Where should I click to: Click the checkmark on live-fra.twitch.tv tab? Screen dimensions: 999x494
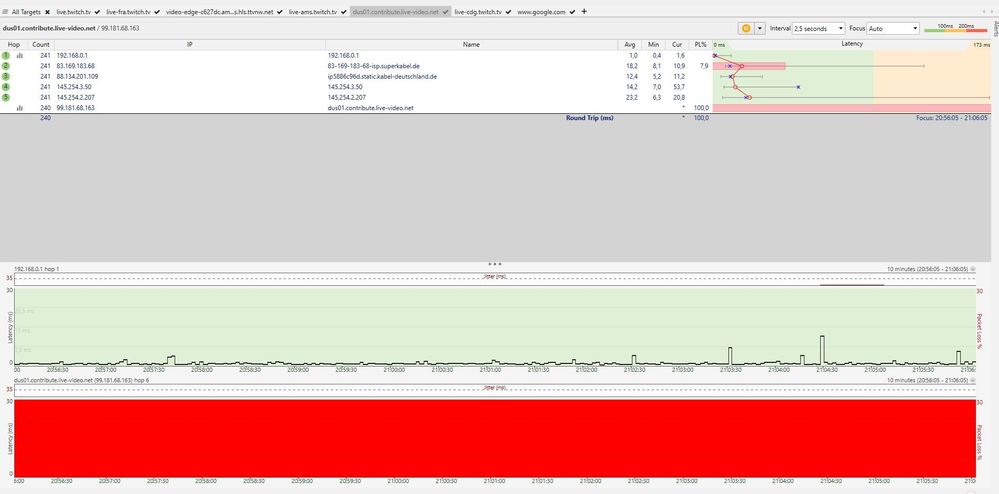156,11
